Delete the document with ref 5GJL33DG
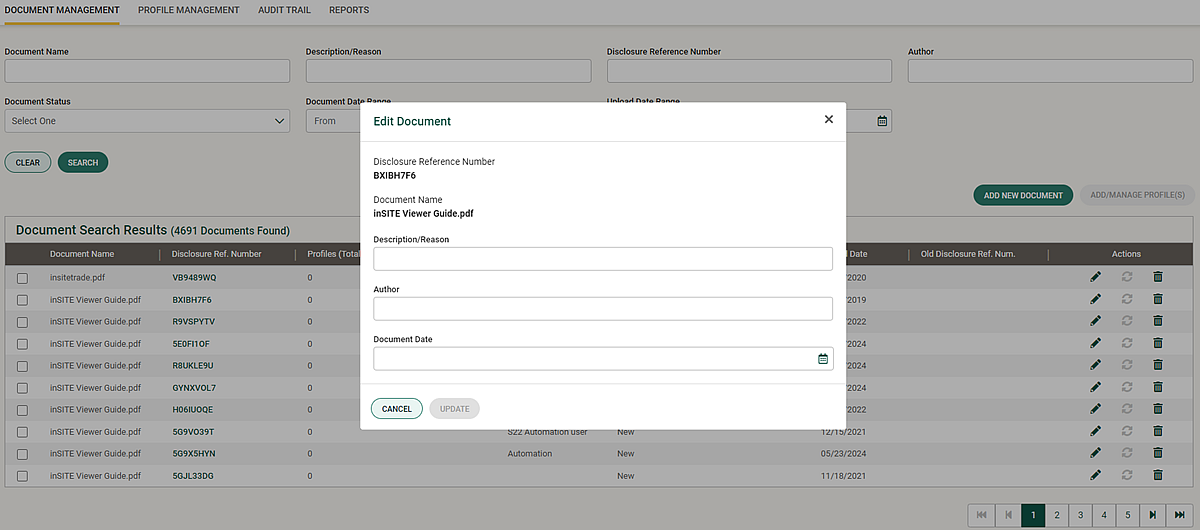 coord(1158,475)
